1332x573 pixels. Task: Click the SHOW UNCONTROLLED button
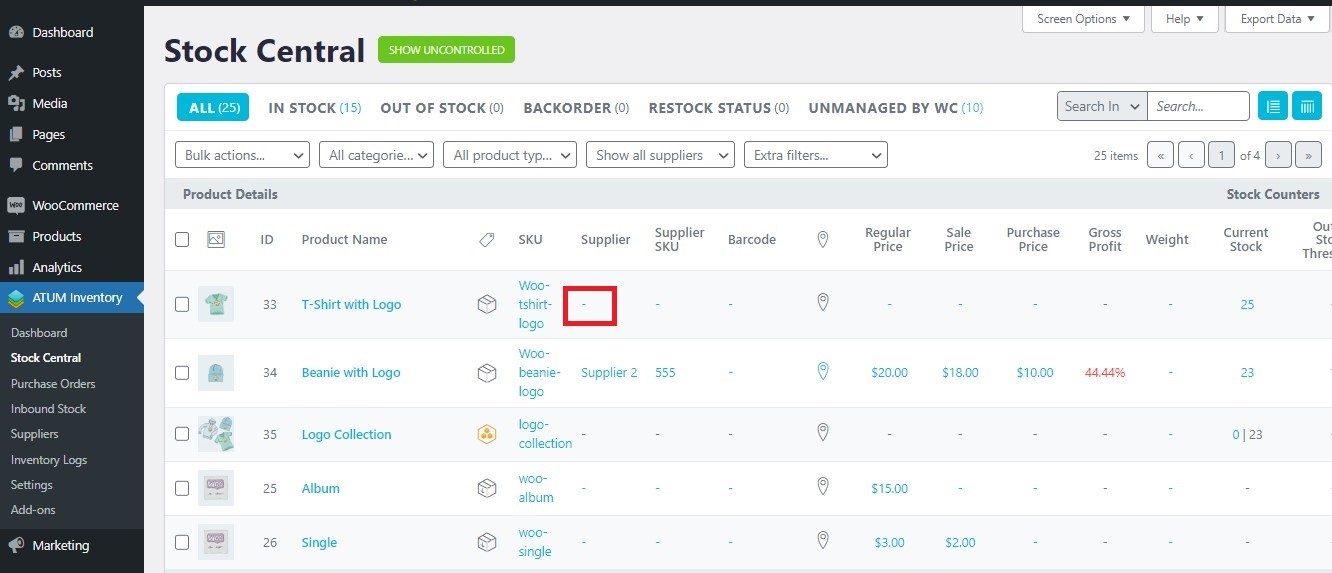pyautogui.click(x=446, y=50)
